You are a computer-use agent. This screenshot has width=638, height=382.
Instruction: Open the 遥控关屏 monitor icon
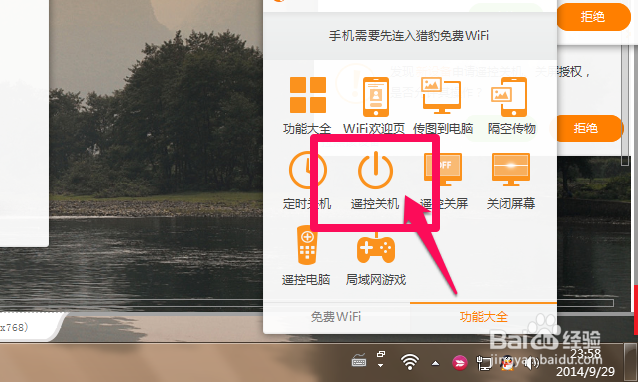(x=443, y=169)
